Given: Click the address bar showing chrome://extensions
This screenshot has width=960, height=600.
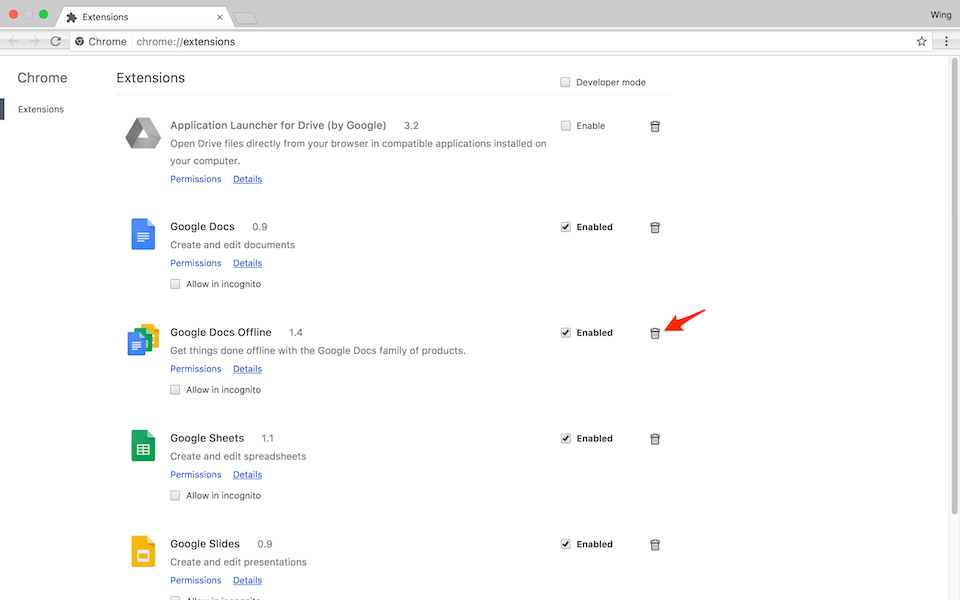Looking at the screenshot, I should coord(500,42).
